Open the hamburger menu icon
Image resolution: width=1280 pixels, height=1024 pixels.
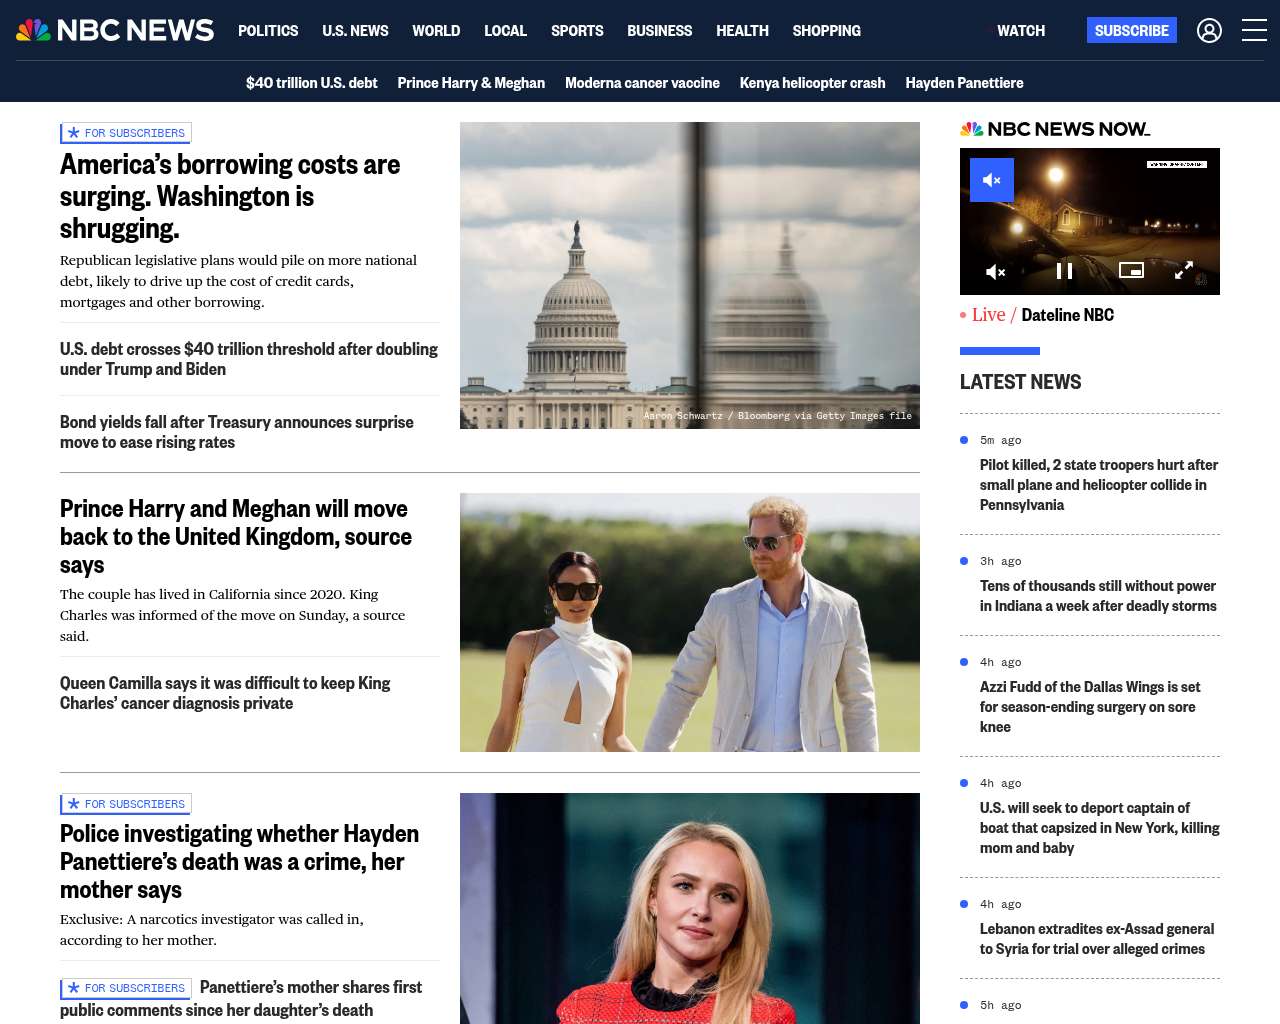pyautogui.click(x=1254, y=30)
